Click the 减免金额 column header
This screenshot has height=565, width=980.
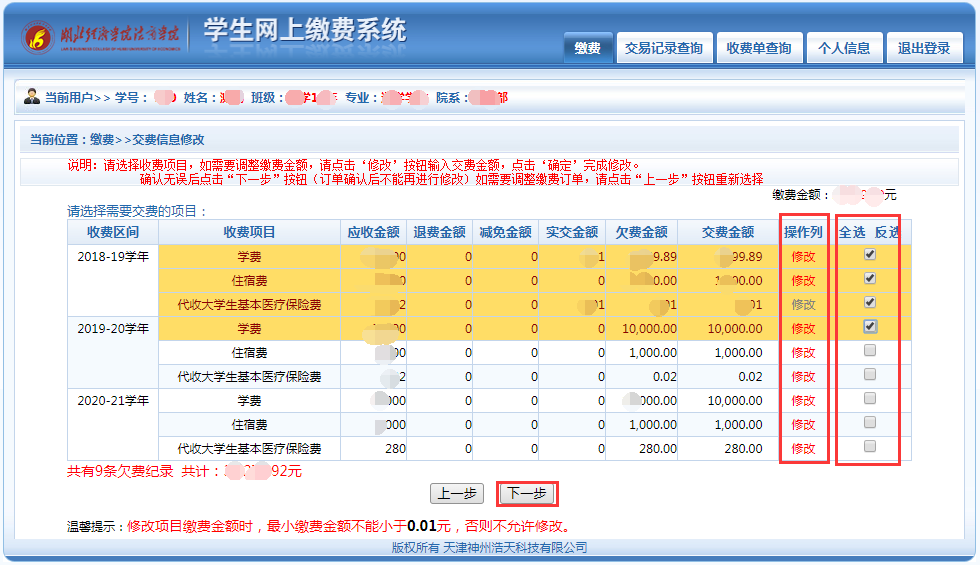pyautogui.click(x=506, y=232)
